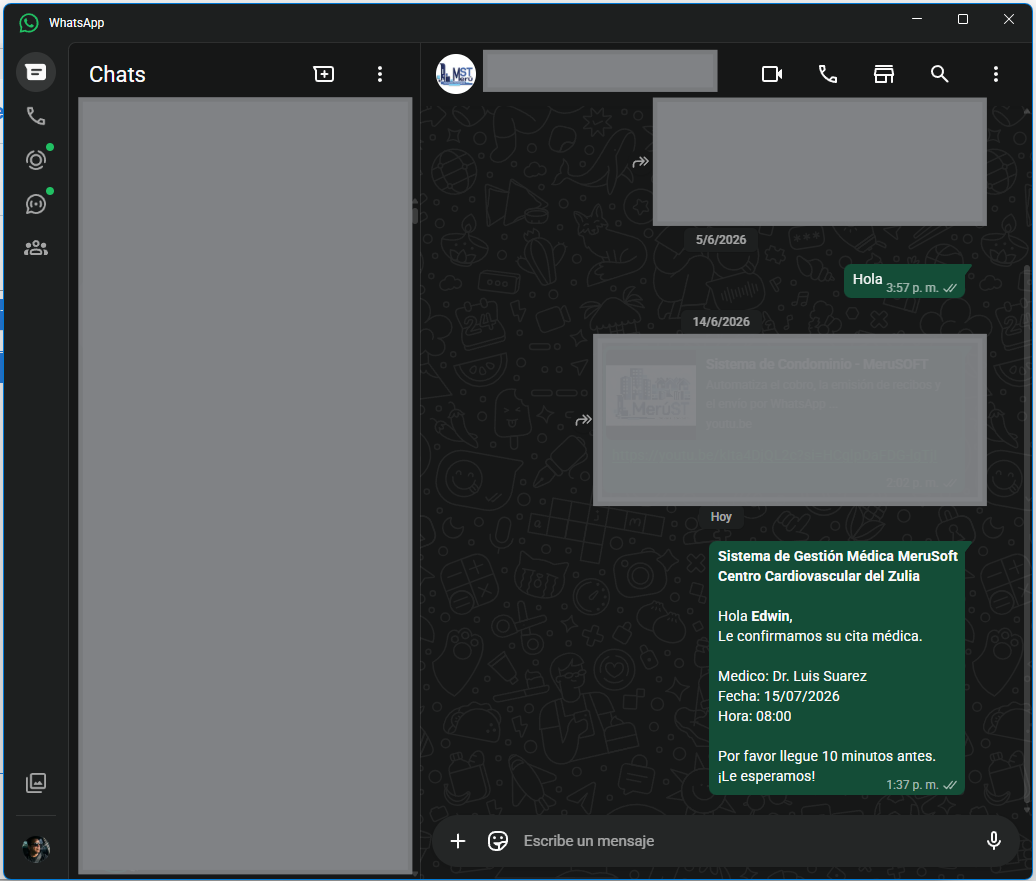Click the attach plus icon
The image size is (1036, 881).
[x=458, y=841]
